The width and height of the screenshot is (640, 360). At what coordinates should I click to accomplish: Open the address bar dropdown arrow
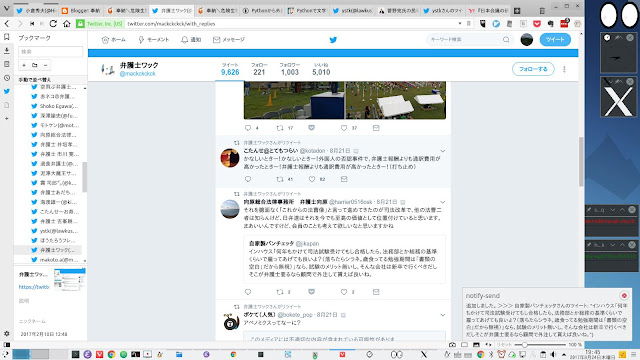click(460, 24)
